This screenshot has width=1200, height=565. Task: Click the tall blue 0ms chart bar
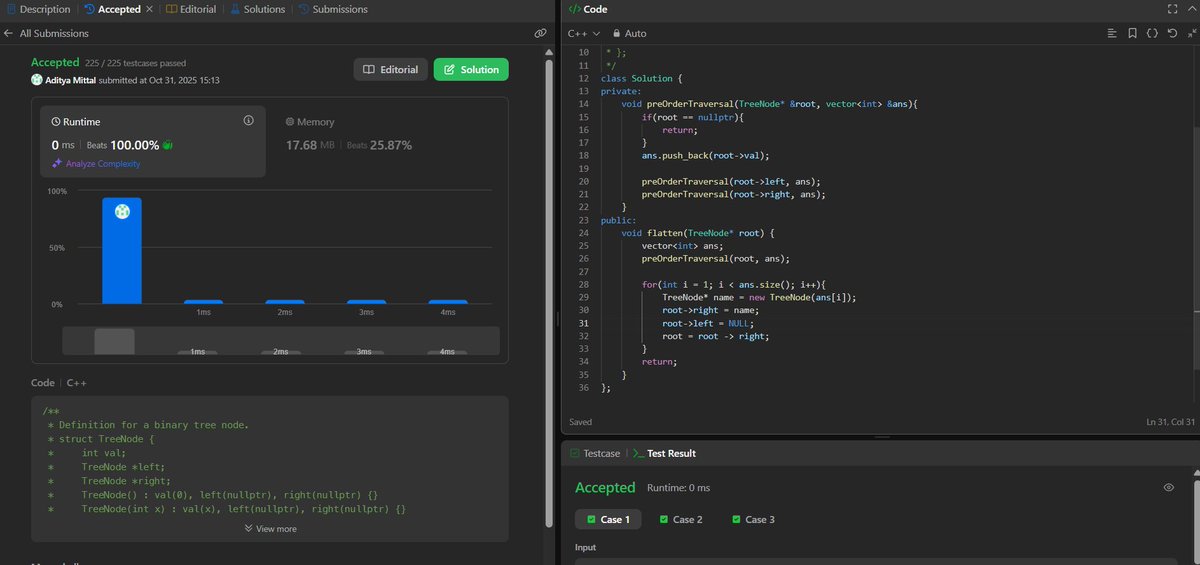coord(122,250)
